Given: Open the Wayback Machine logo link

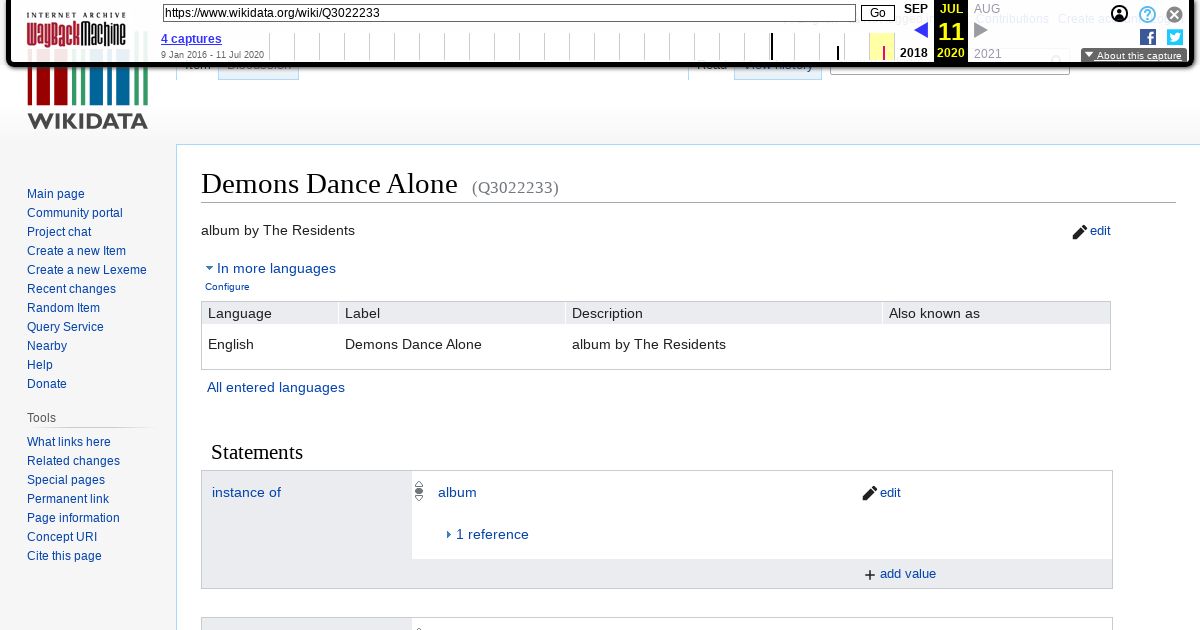Looking at the screenshot, I should tap(76, 30).
